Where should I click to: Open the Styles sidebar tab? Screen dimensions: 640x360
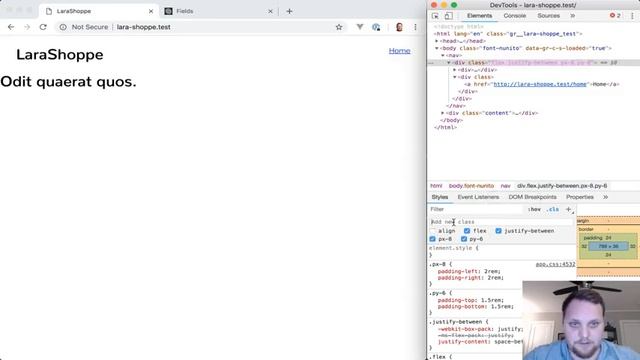click(440, 197)
